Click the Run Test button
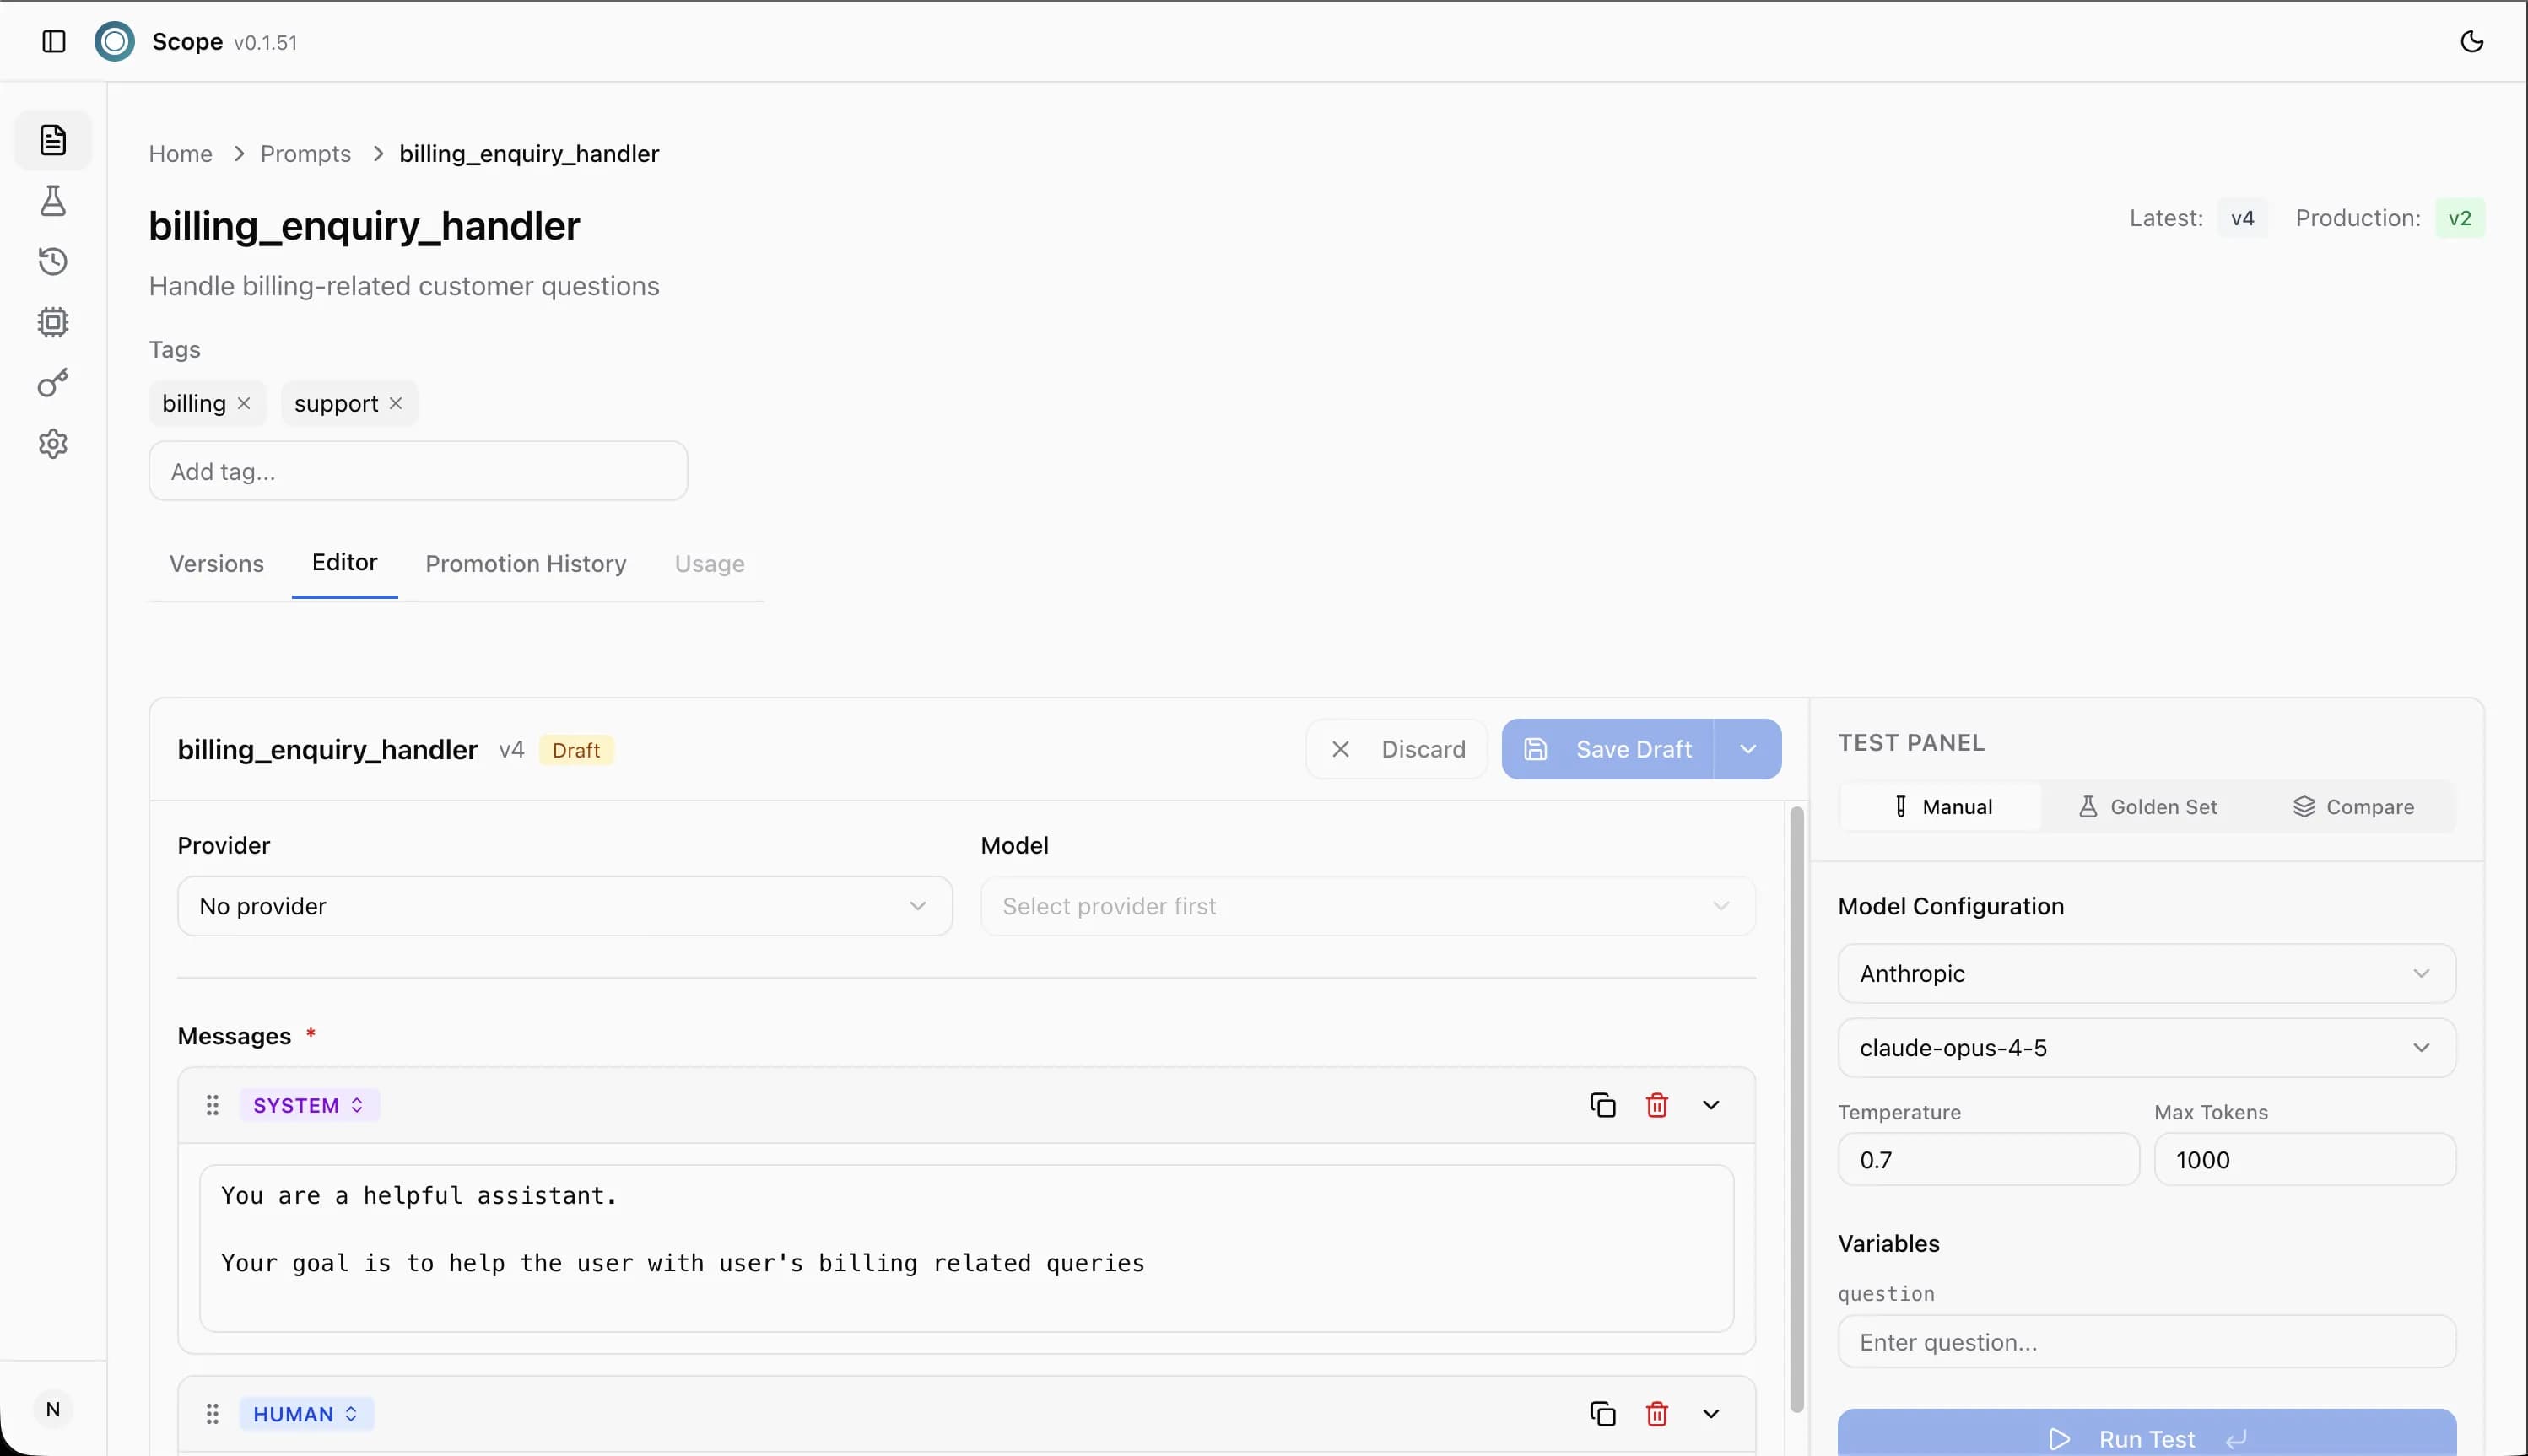The image size is (2528, 1456). (x=2147, y=1434)
